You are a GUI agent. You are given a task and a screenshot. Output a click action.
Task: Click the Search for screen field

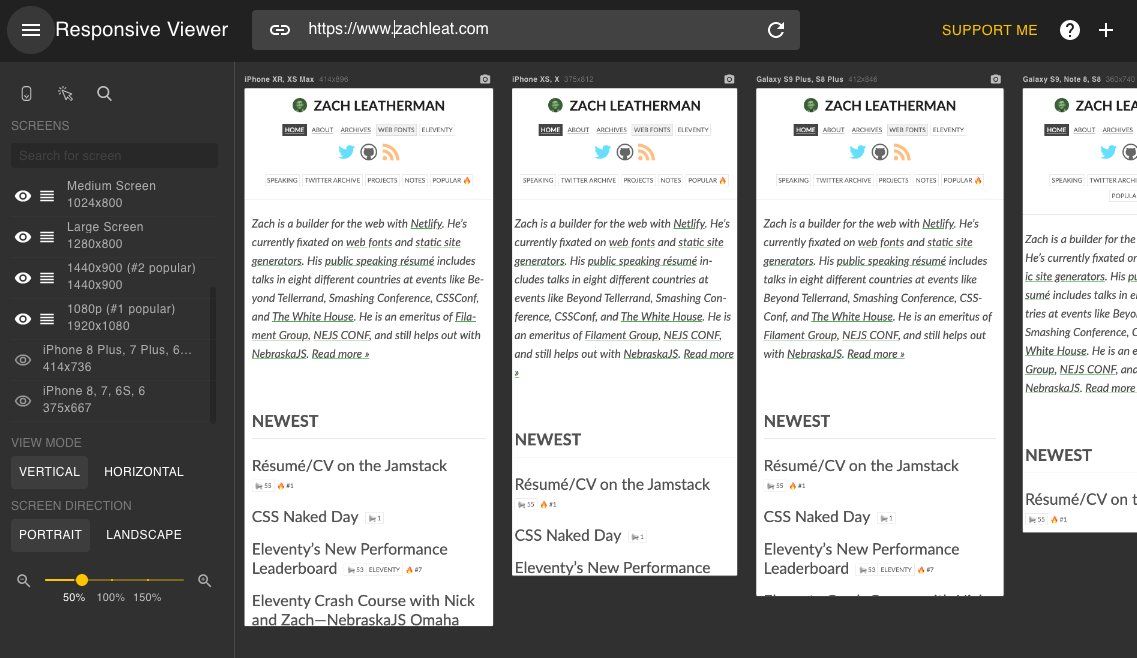coord(114,155)
